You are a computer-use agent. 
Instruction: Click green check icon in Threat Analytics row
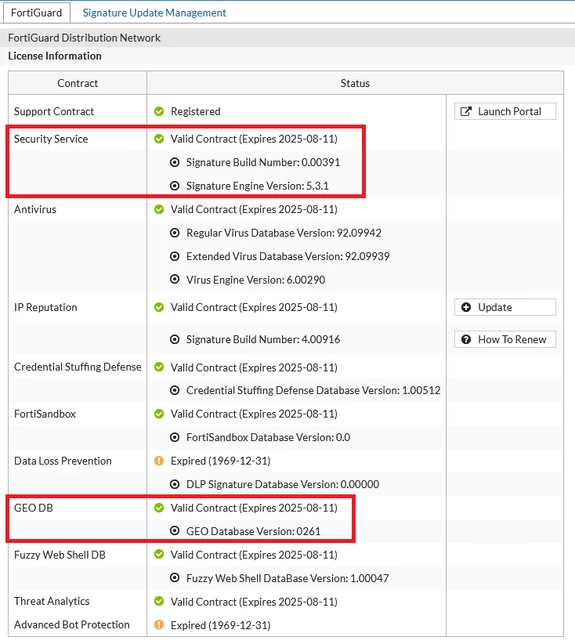(x=159, y=601)
